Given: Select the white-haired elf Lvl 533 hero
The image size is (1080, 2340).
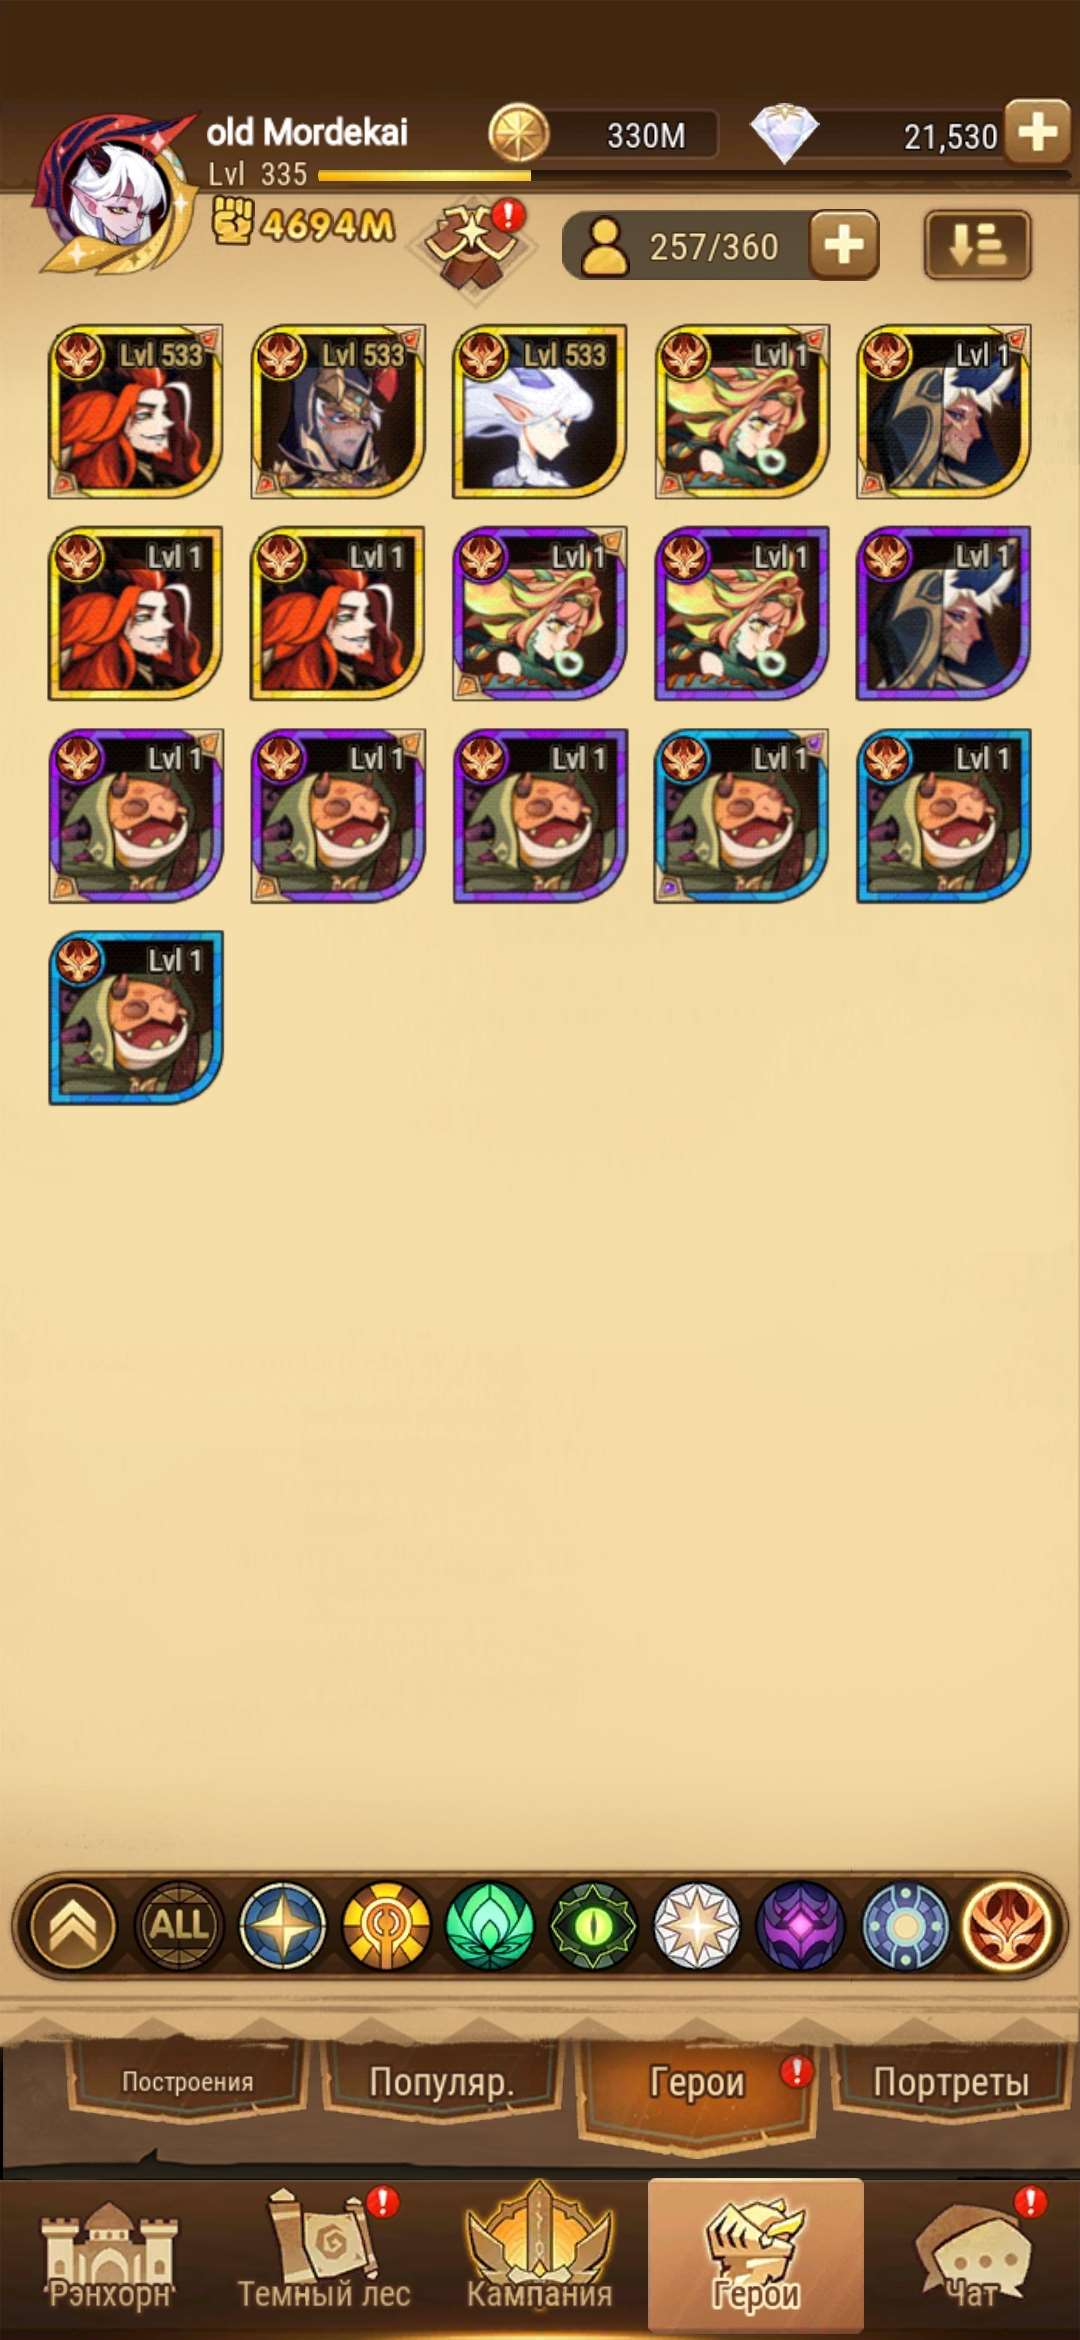Looking at the screenshot, I should coord(540,411).
